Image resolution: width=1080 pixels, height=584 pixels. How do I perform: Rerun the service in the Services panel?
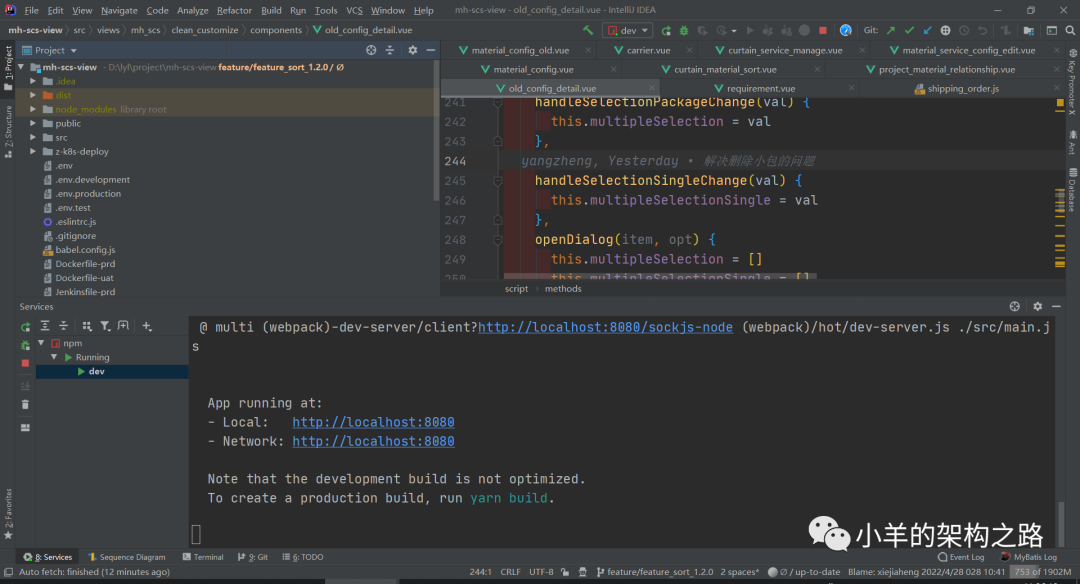pos(25,327)
